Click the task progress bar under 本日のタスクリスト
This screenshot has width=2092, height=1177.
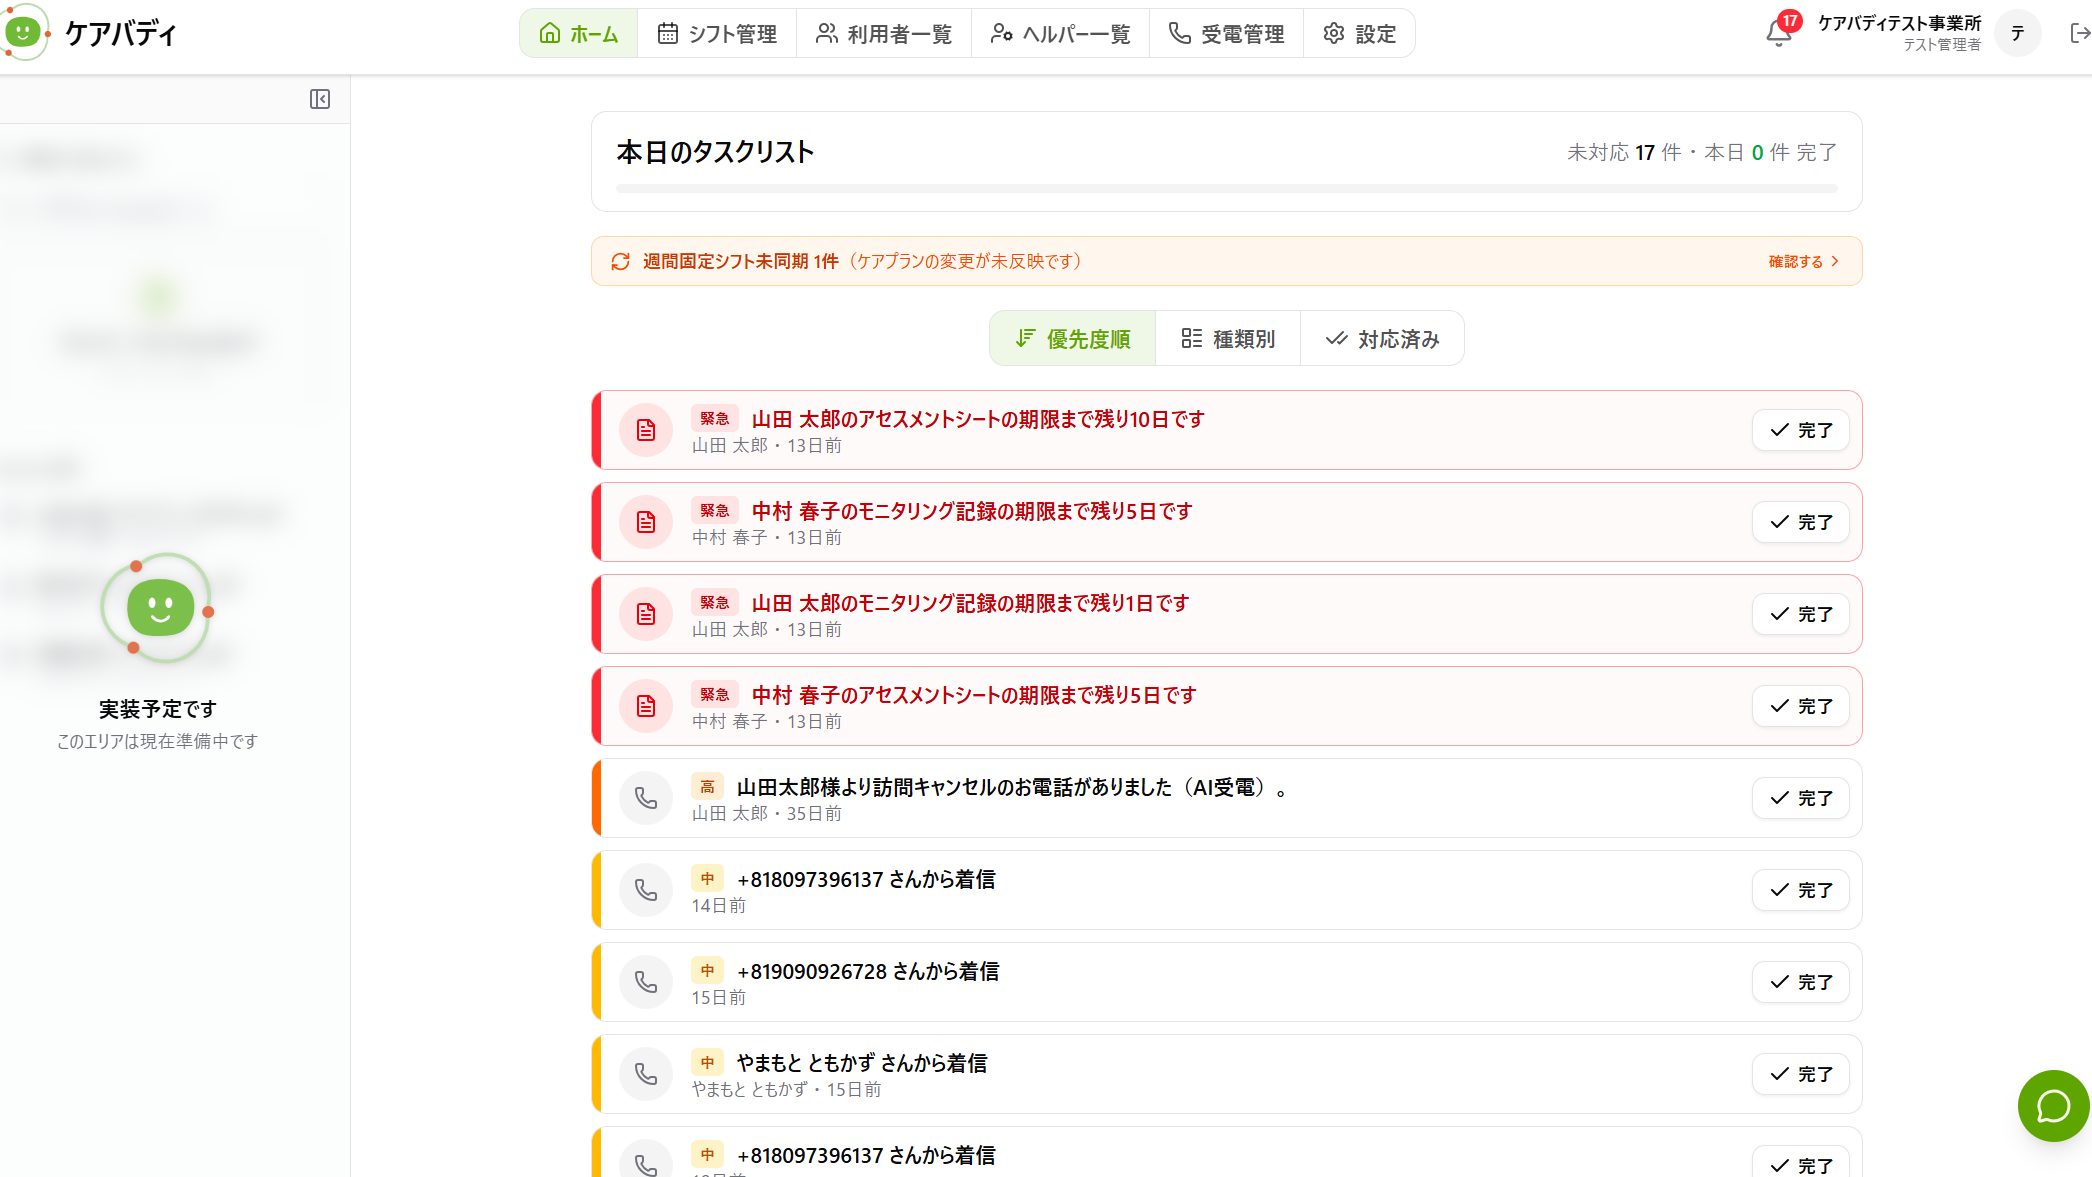pyautogui.click(x=1227, y=188)
